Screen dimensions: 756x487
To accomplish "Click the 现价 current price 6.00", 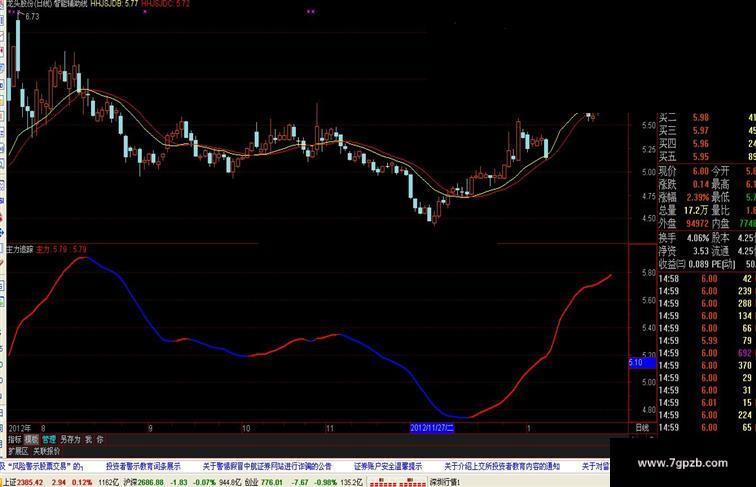I will tap(701, 171).
